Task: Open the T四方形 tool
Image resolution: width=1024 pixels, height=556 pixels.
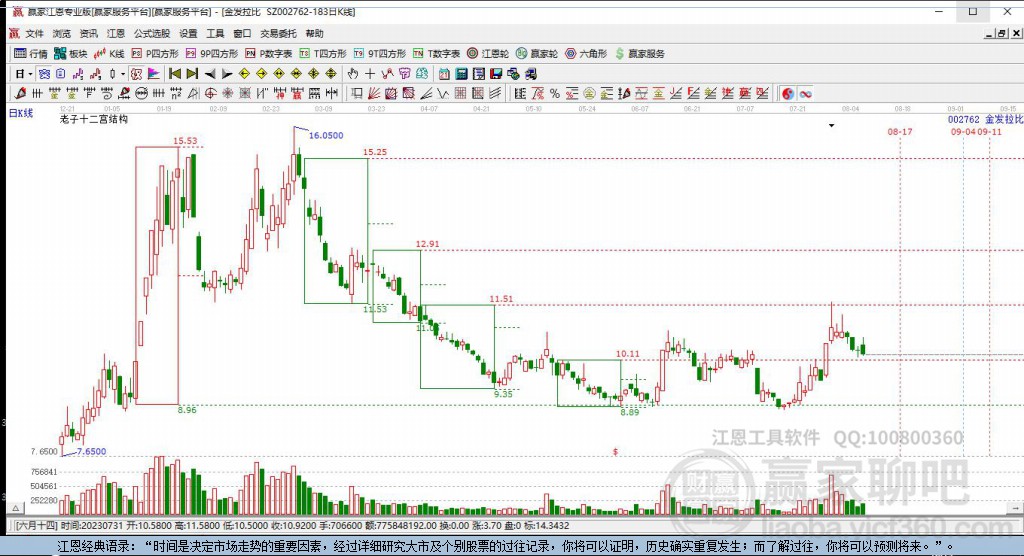Action: [323, 54]
